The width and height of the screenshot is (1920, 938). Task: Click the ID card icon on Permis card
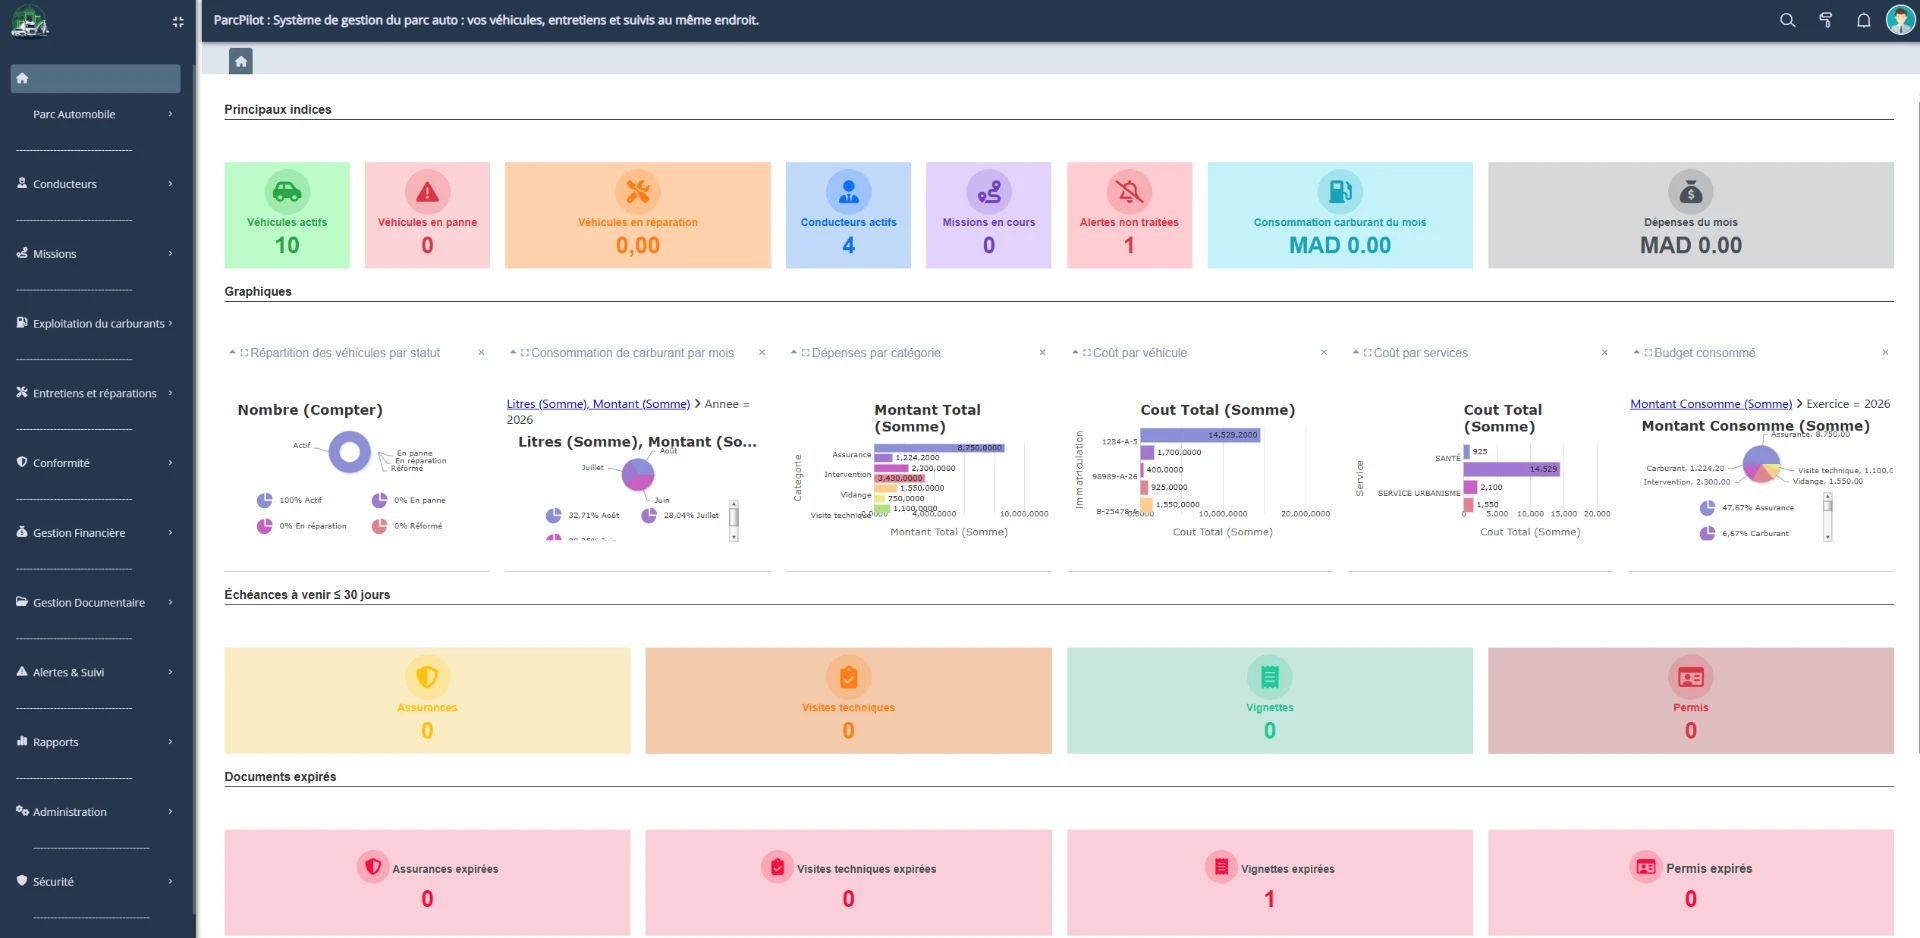(x=1691, y=677)
